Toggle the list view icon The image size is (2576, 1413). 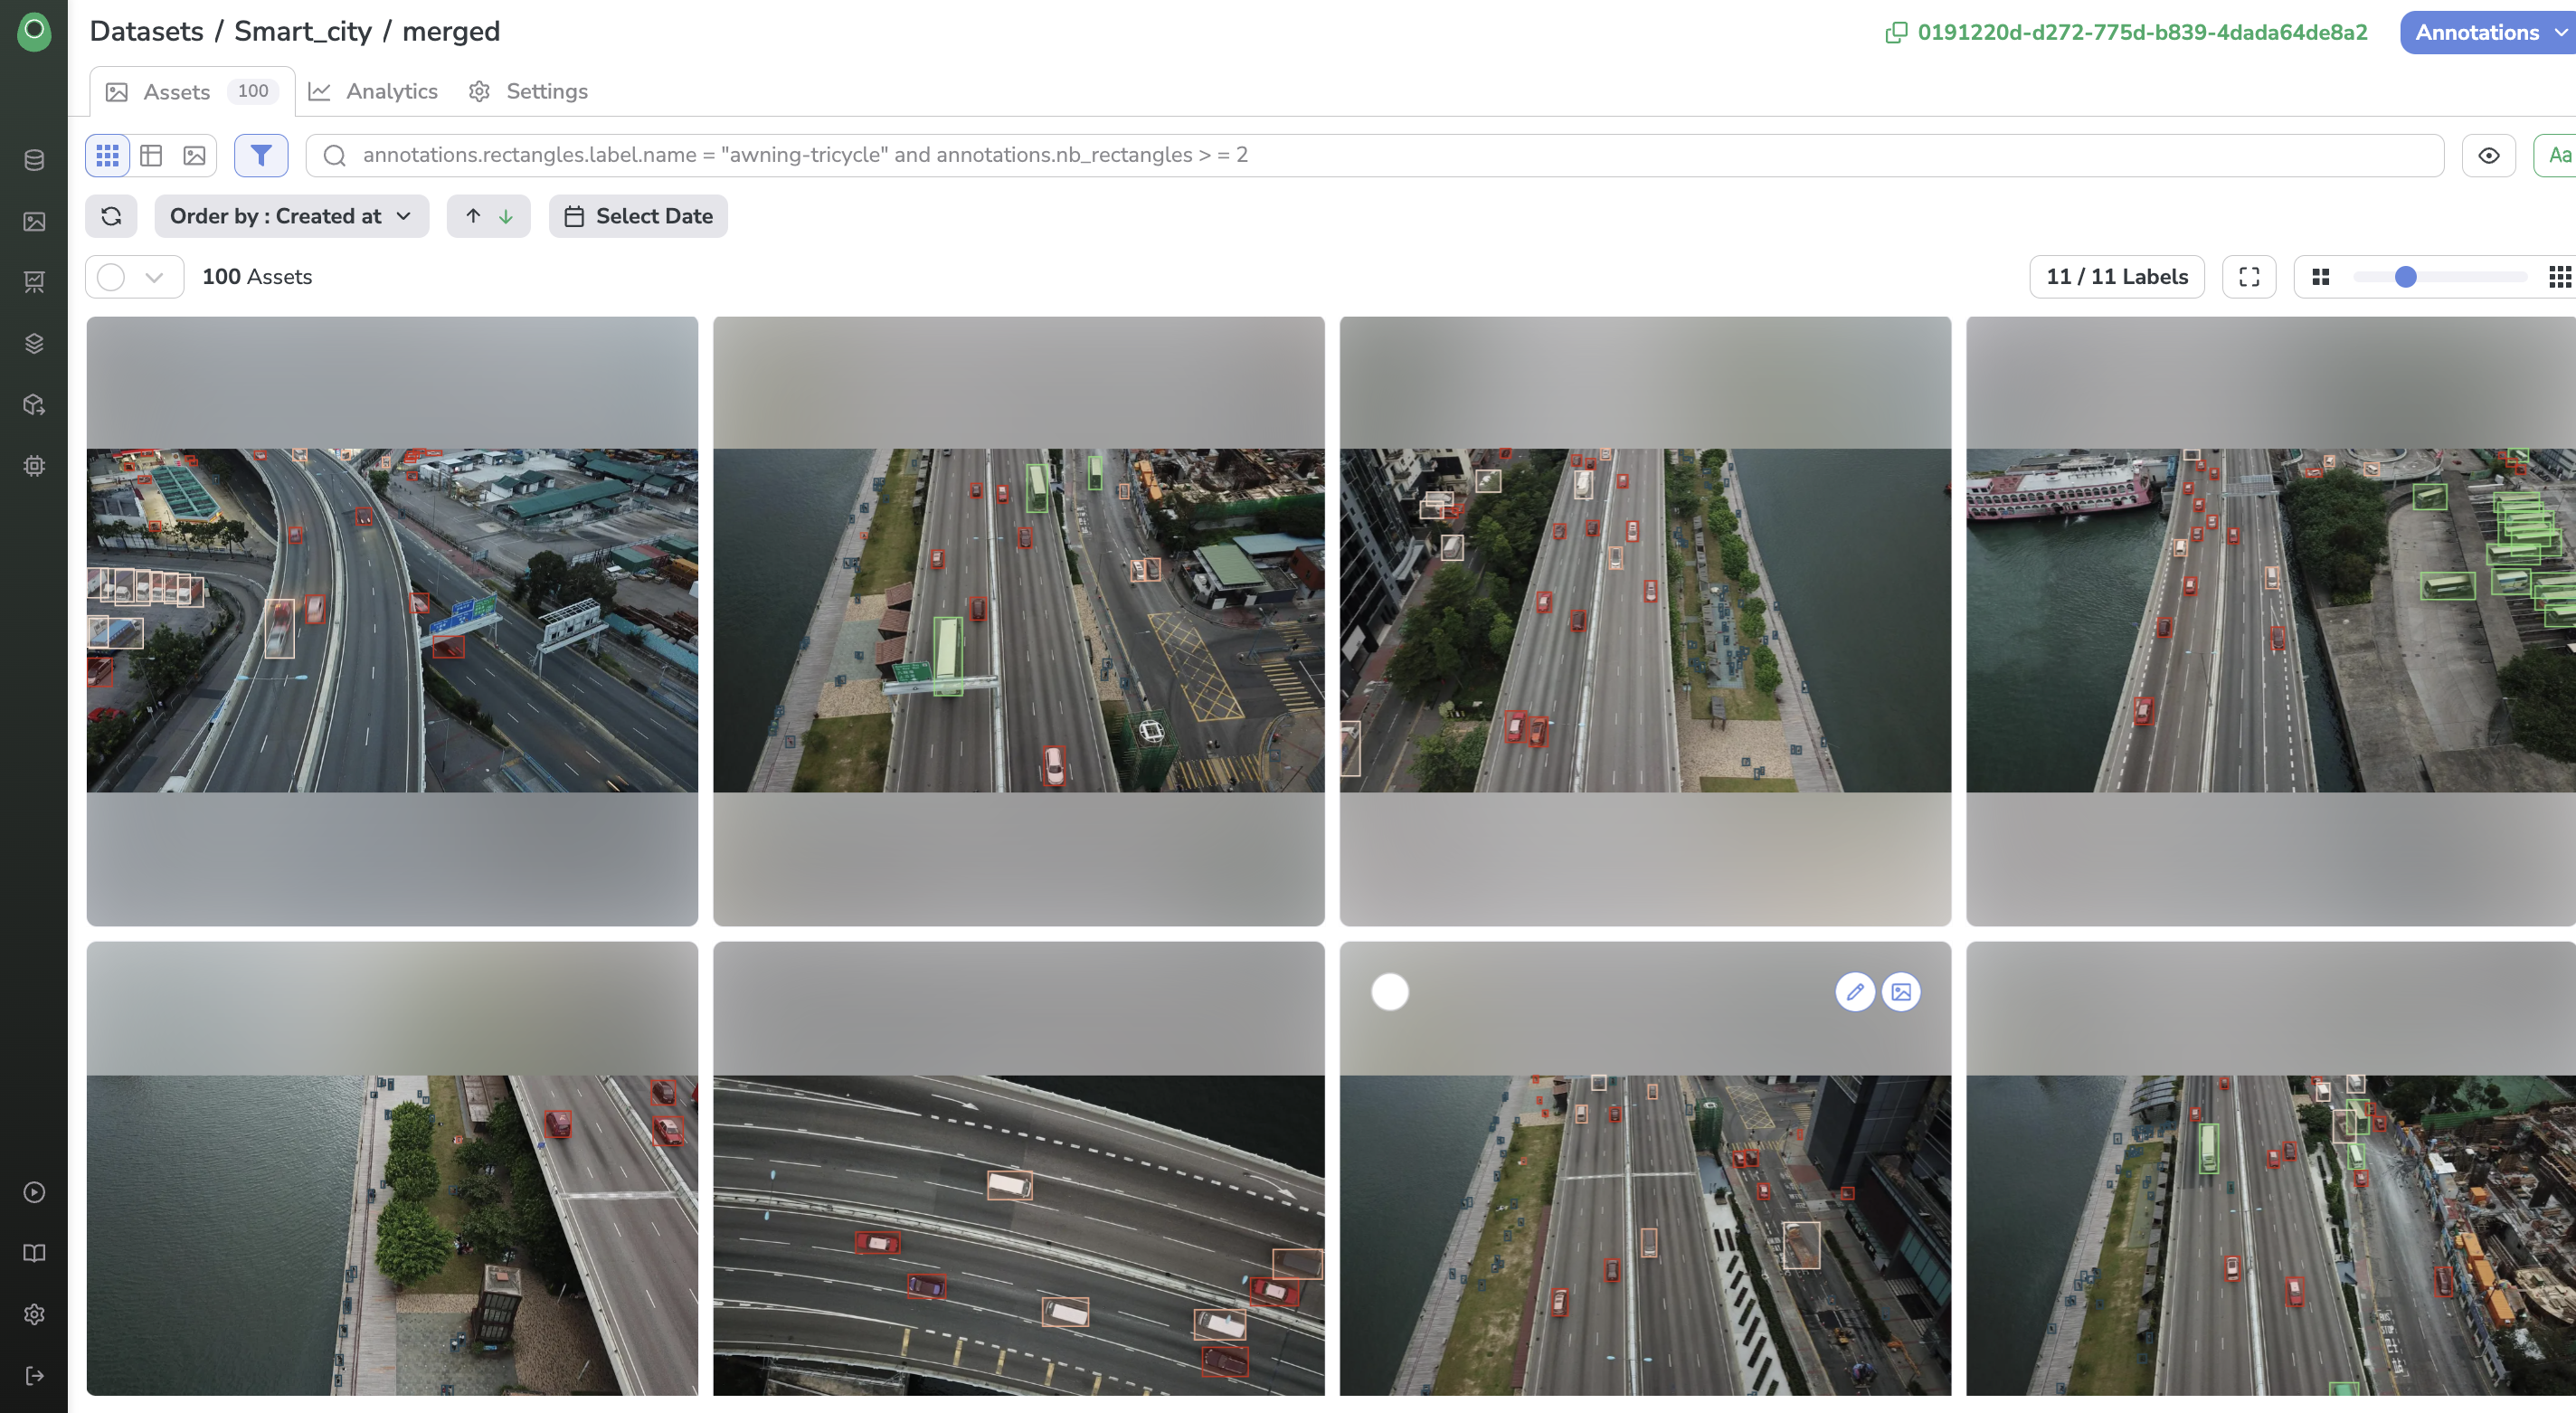[151, 155]
